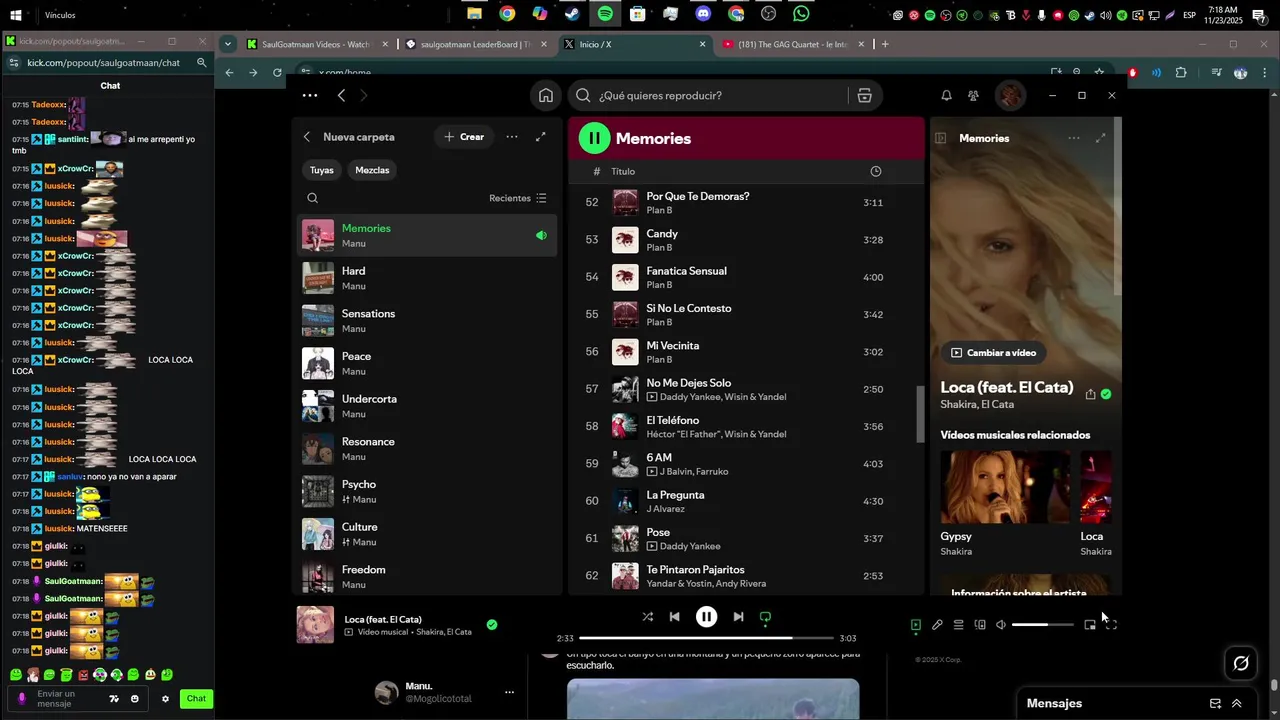Set the Spotify volume slider
The image size is (1280, 720).
tap(1042, 625)
